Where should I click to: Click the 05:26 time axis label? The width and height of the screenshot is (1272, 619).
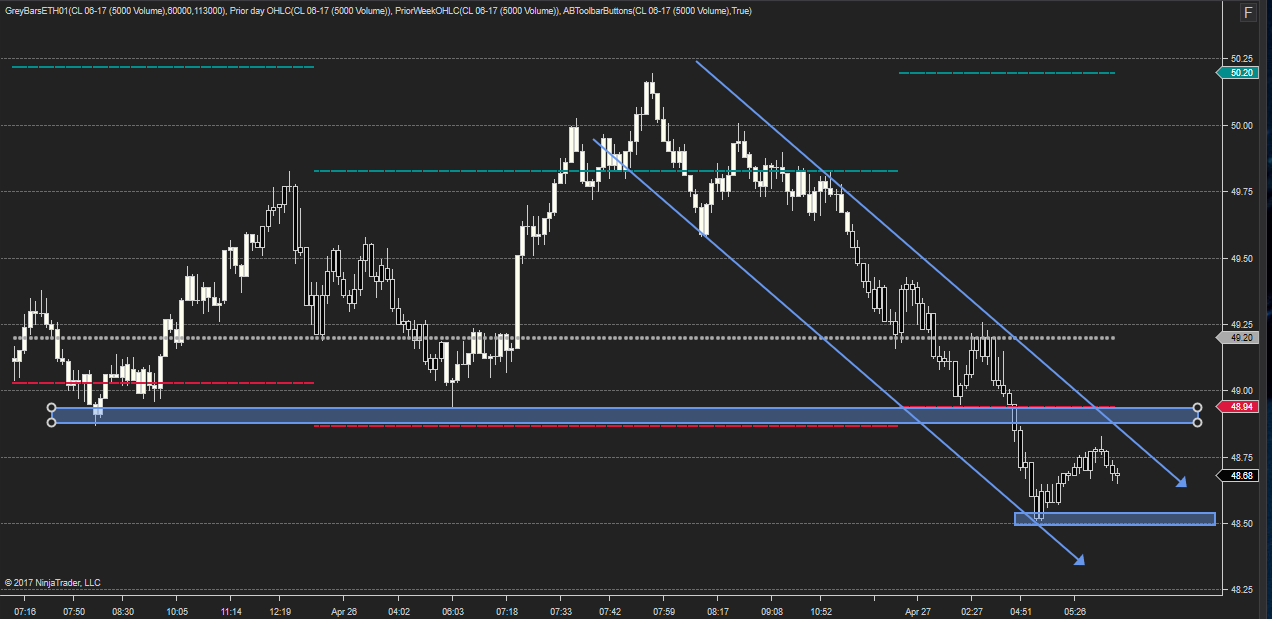(x=1076, y=610)
